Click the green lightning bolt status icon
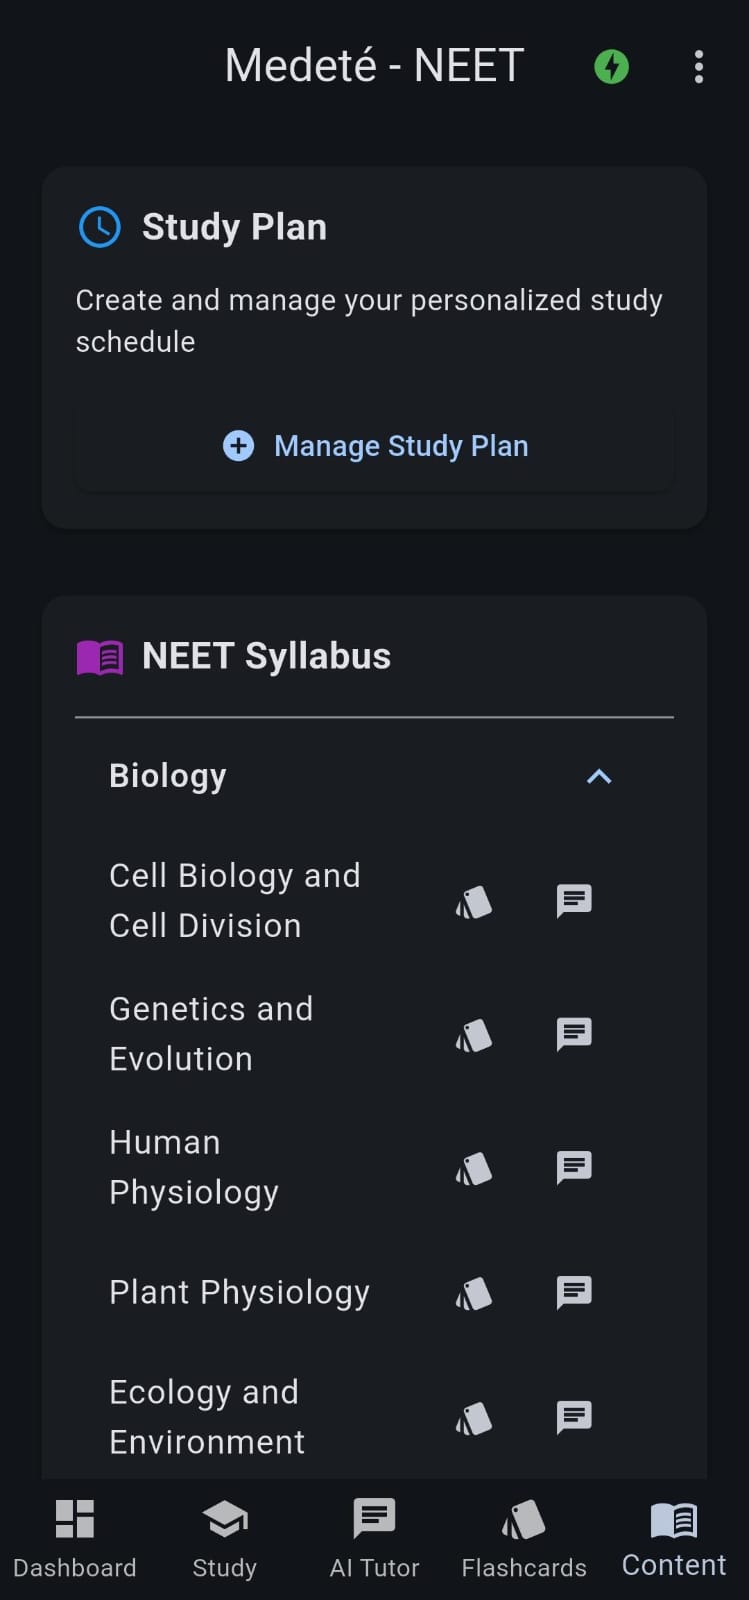 [612, 67]
